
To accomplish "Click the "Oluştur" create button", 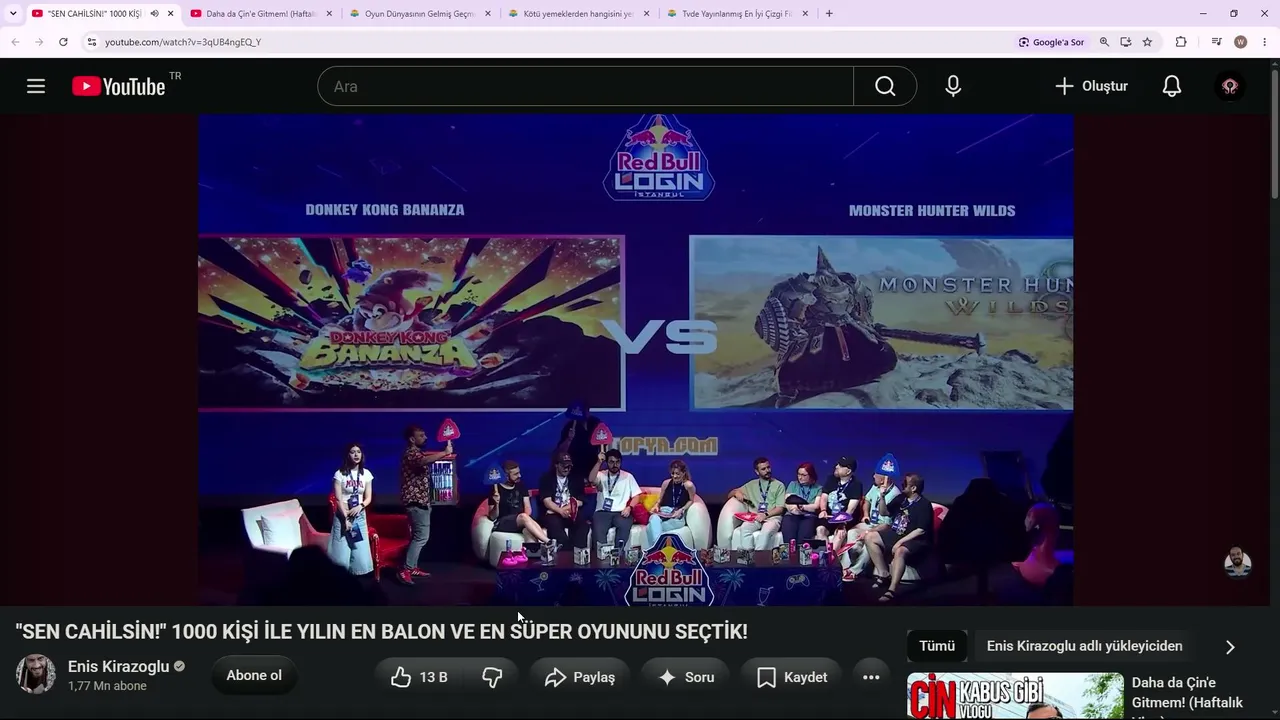I will click(1091, 86).
